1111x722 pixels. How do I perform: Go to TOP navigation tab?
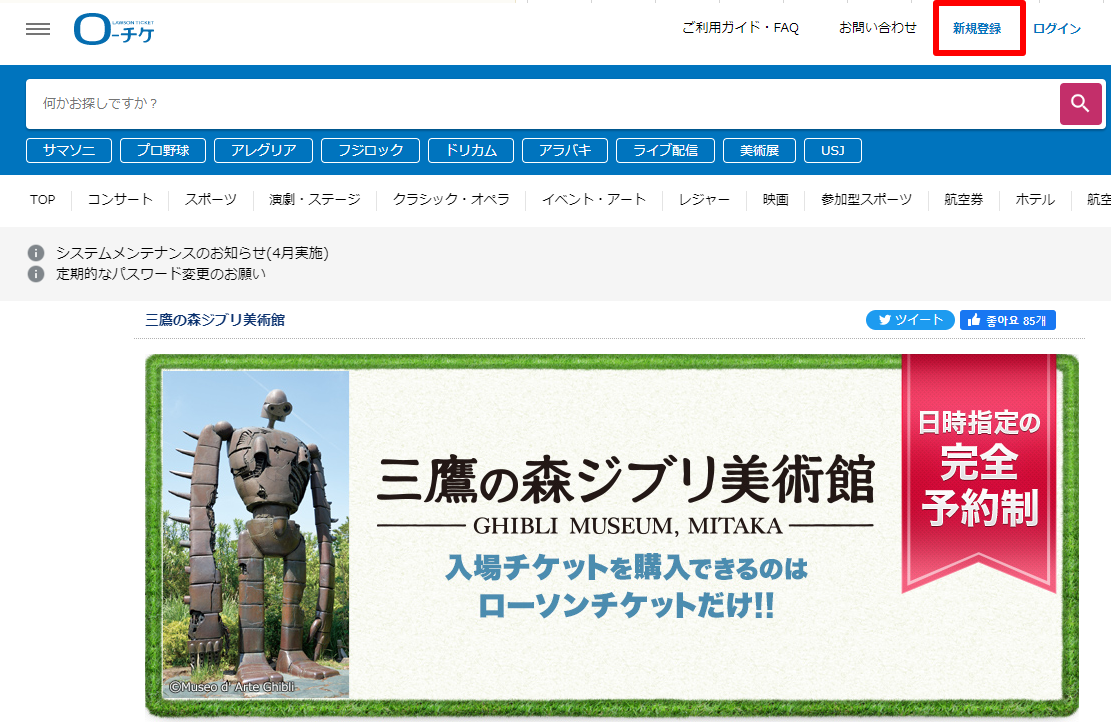[43, 200]
